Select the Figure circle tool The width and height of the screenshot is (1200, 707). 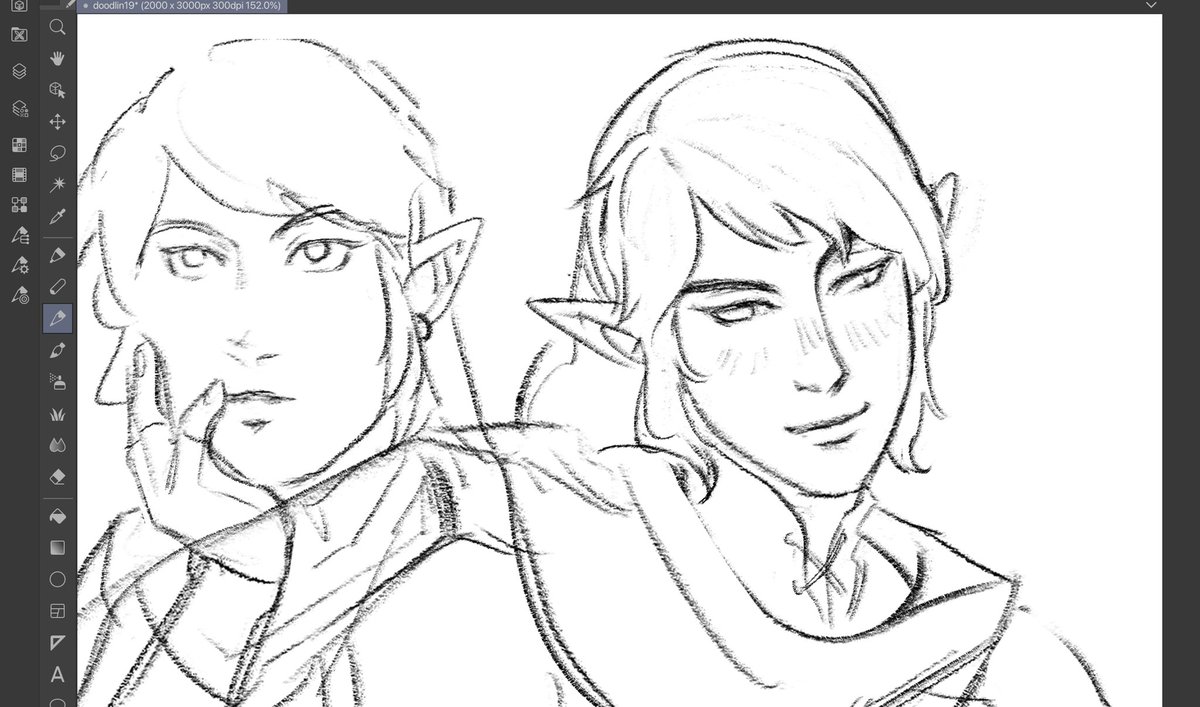tap(57, 578)
